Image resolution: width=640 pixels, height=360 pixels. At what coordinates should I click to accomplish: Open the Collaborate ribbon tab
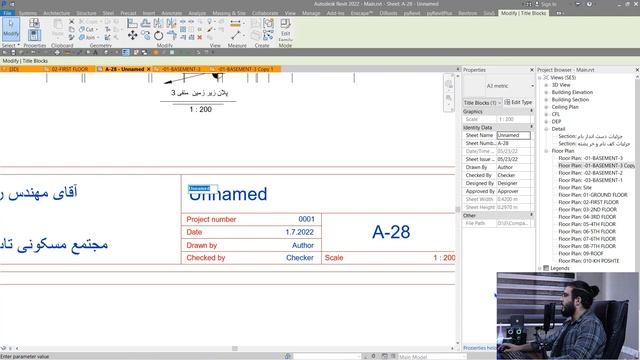click(265, 13)
